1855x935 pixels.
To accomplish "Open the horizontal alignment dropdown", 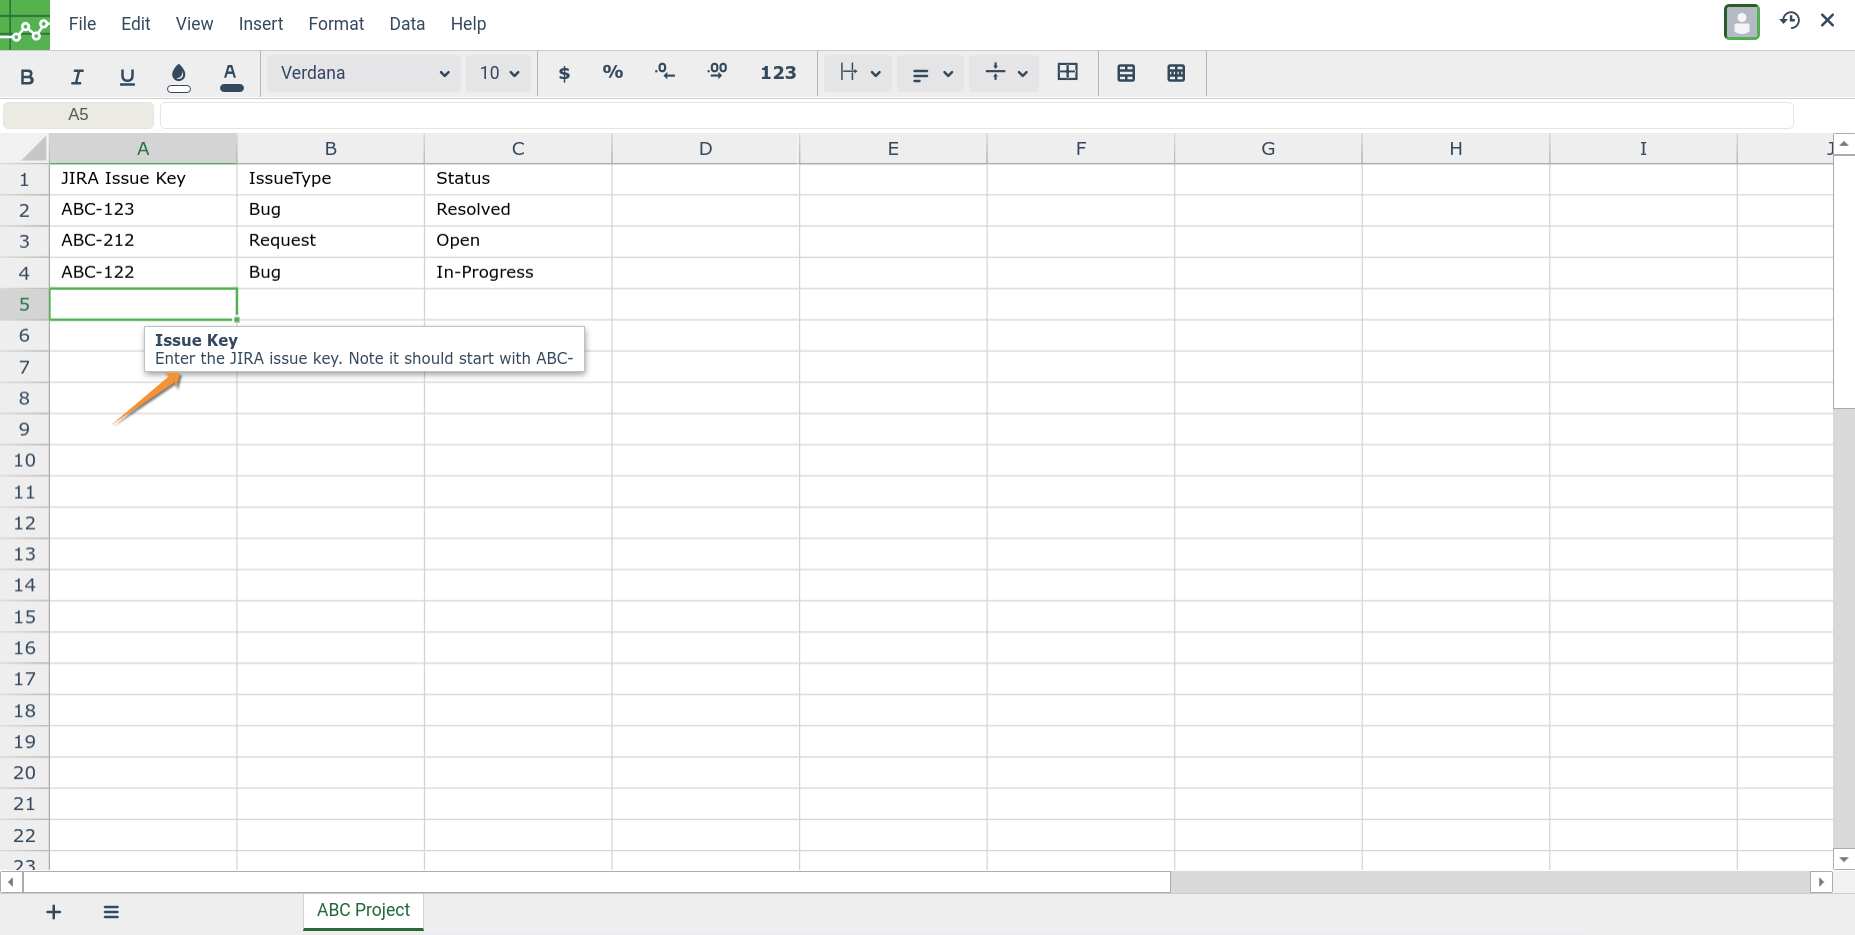I will [931, 73].
